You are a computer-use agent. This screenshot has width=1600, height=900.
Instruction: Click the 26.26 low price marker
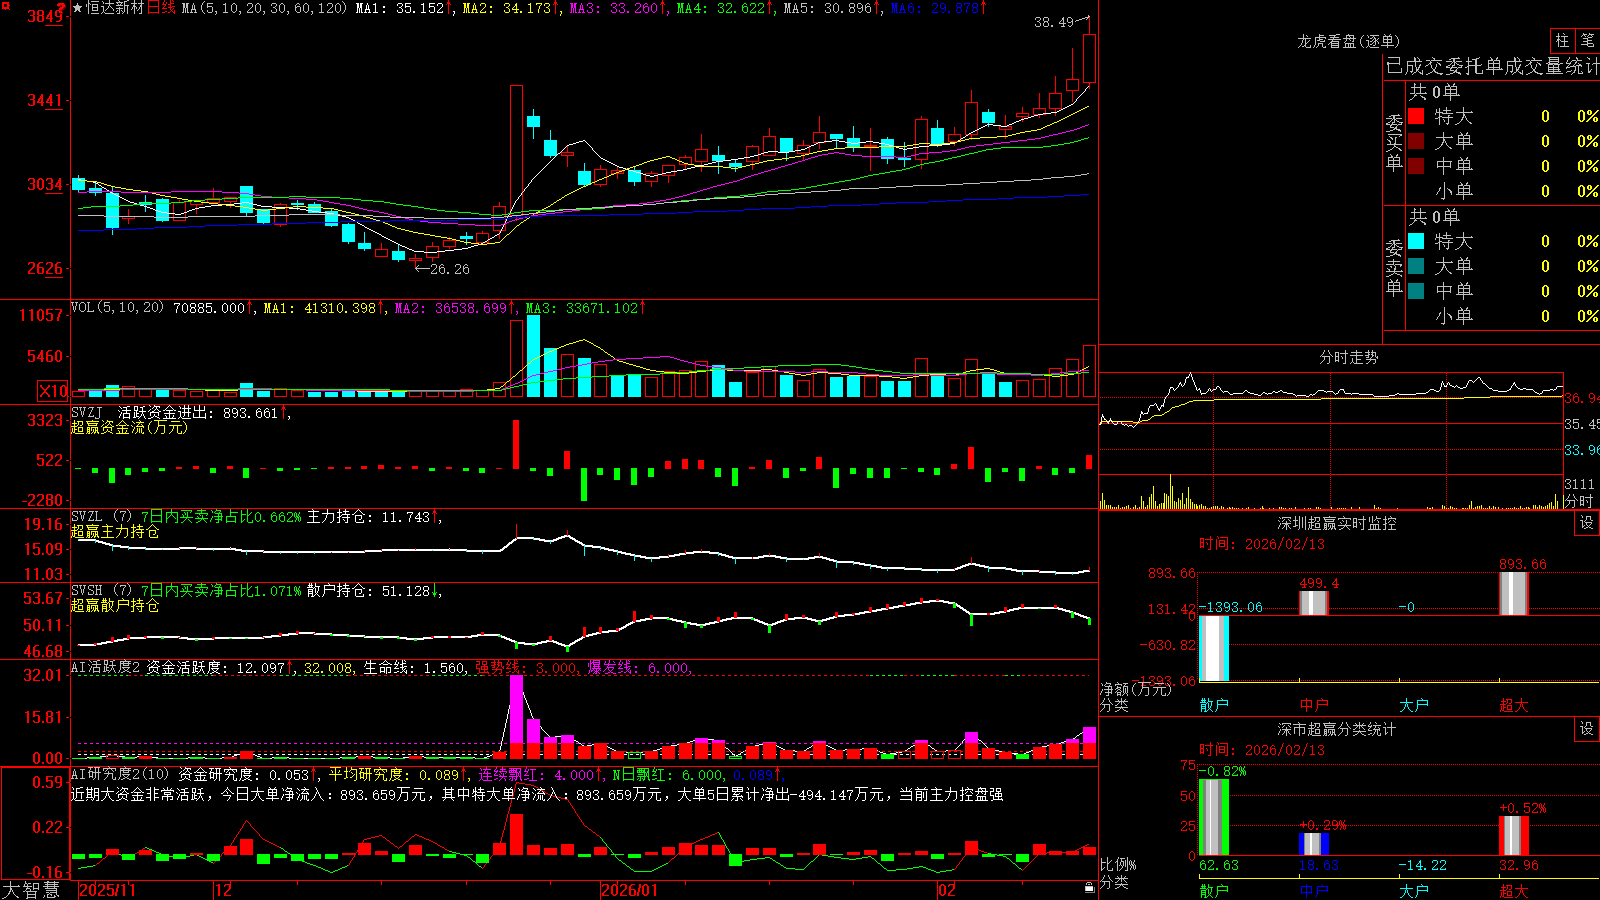tap(449, 269)
